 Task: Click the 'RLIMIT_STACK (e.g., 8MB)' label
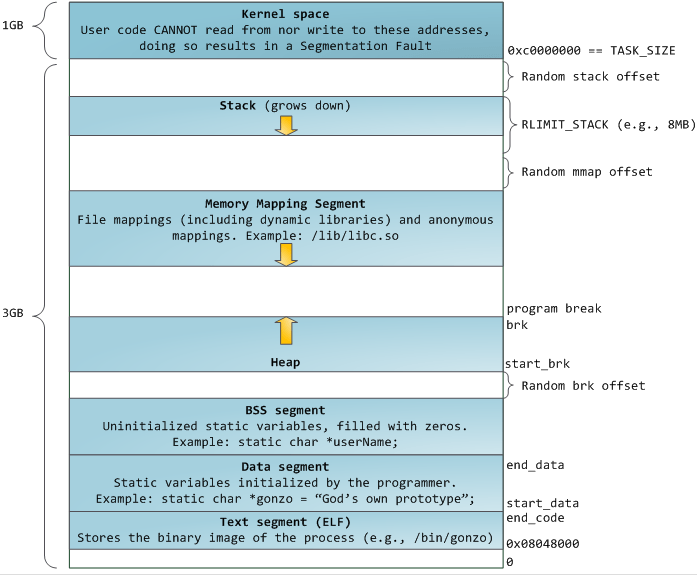click(x=608, y=124)
